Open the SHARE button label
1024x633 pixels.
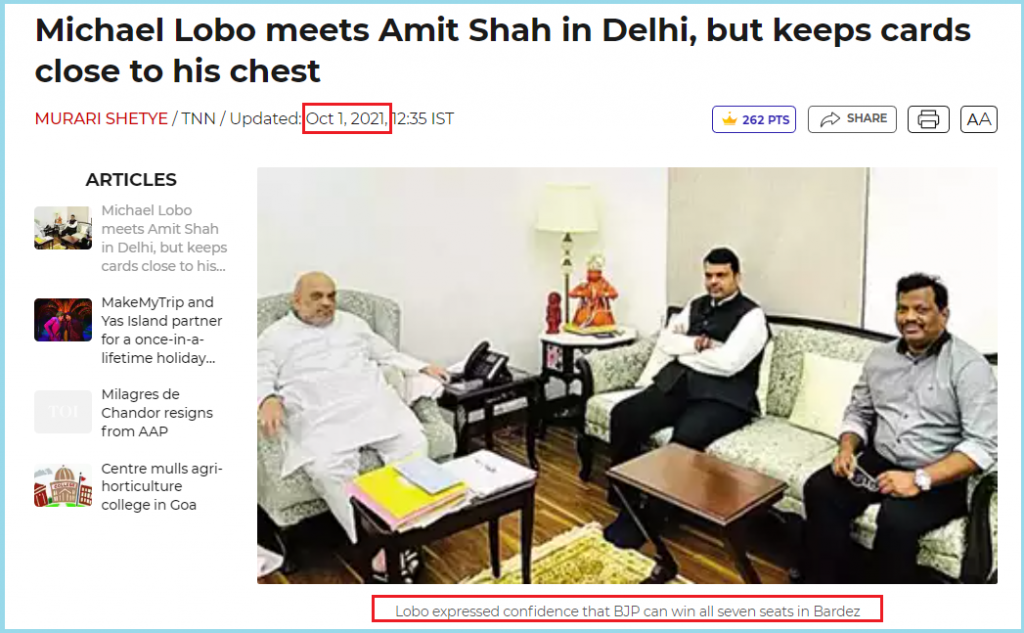867,118
